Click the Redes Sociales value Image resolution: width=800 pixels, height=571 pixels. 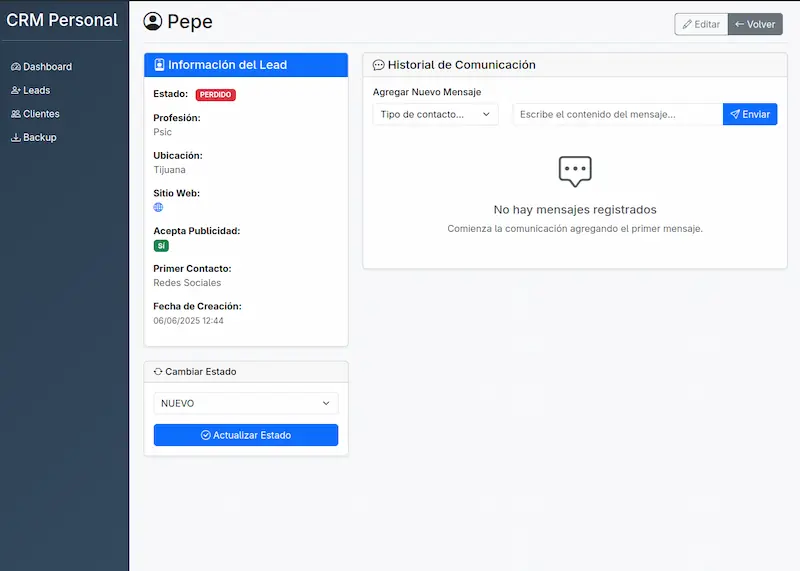[x=187, y=283]
